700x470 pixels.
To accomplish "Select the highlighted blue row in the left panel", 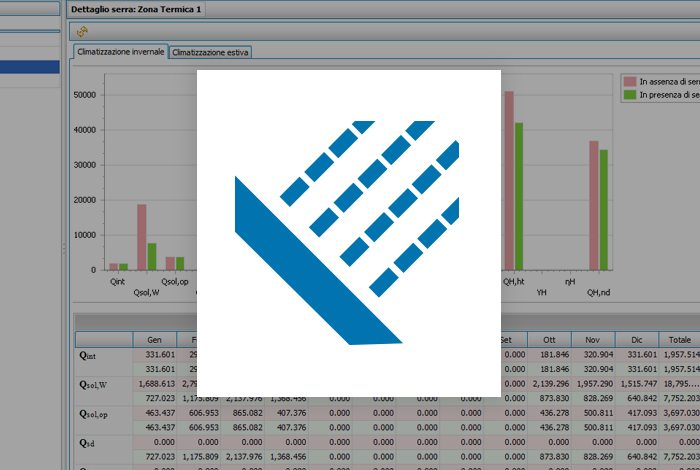I will click(x=29, y=67).
